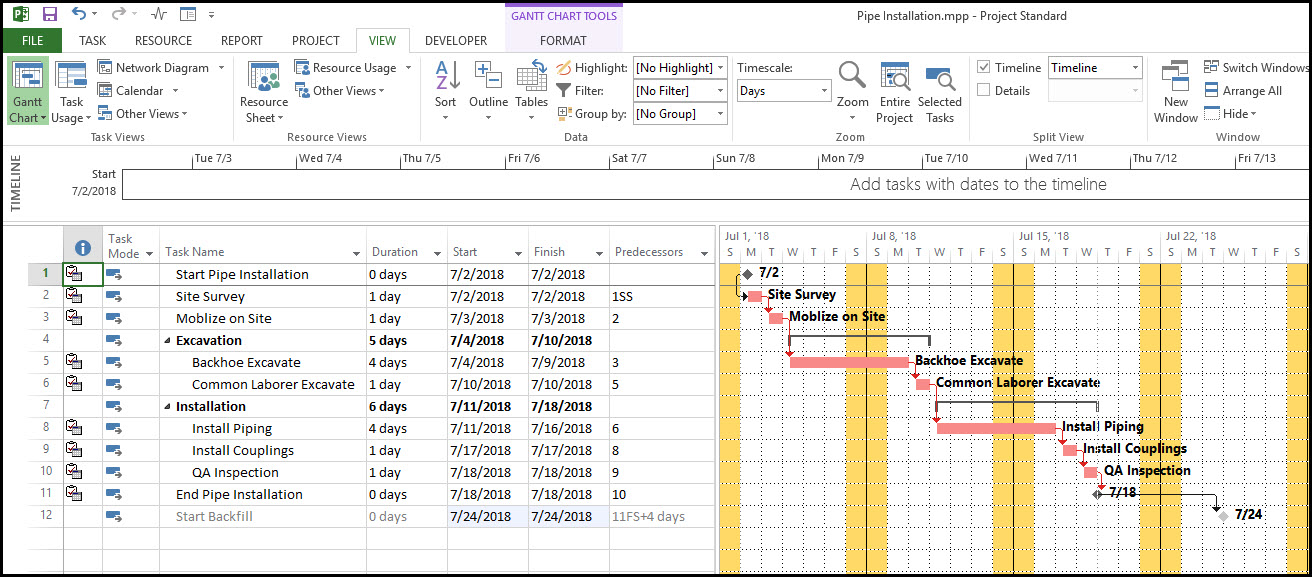Enable the Details checkbox
The image size is (1312, 577).
pos(984,91)
